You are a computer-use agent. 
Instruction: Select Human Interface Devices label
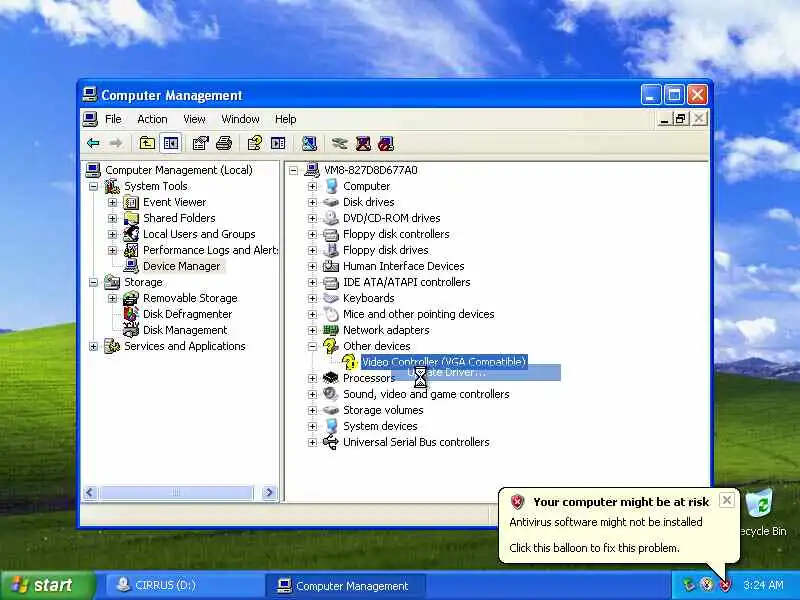[x=404, y=266]
